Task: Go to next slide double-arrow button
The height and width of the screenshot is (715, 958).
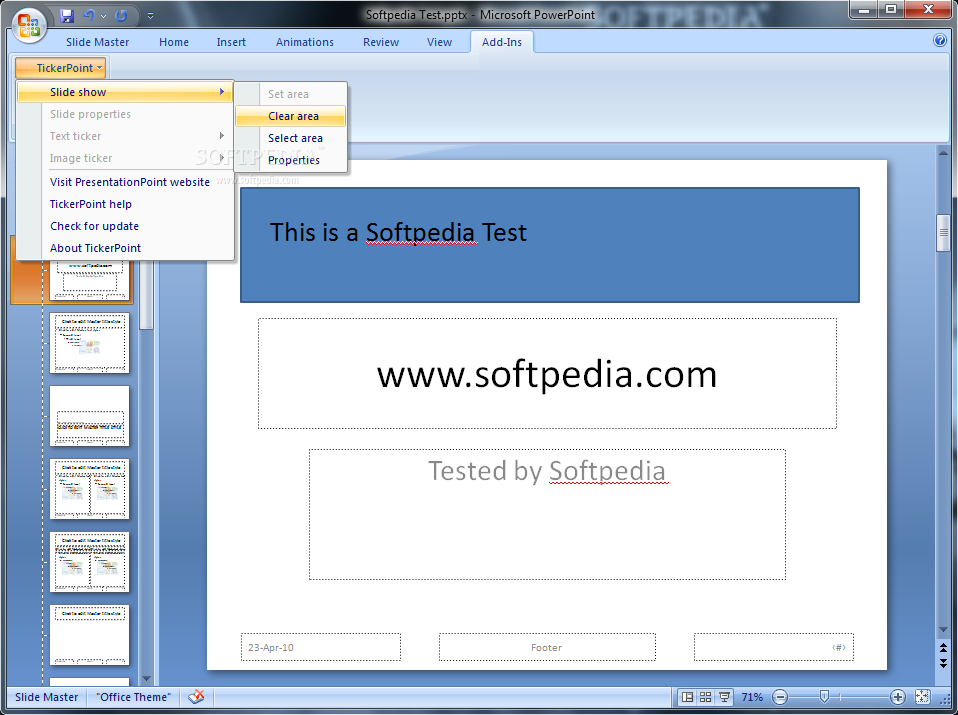Action: pyautogui.click(x=943, y=662)
